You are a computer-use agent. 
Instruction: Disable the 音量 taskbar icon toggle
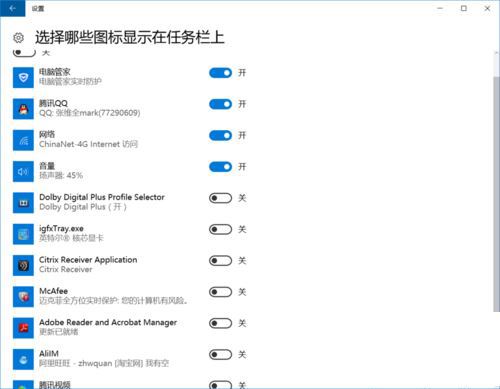[x=220, y=167]
